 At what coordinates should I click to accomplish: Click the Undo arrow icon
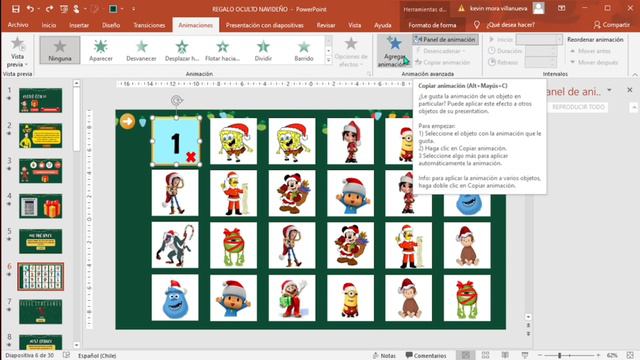tap(30, 9)
